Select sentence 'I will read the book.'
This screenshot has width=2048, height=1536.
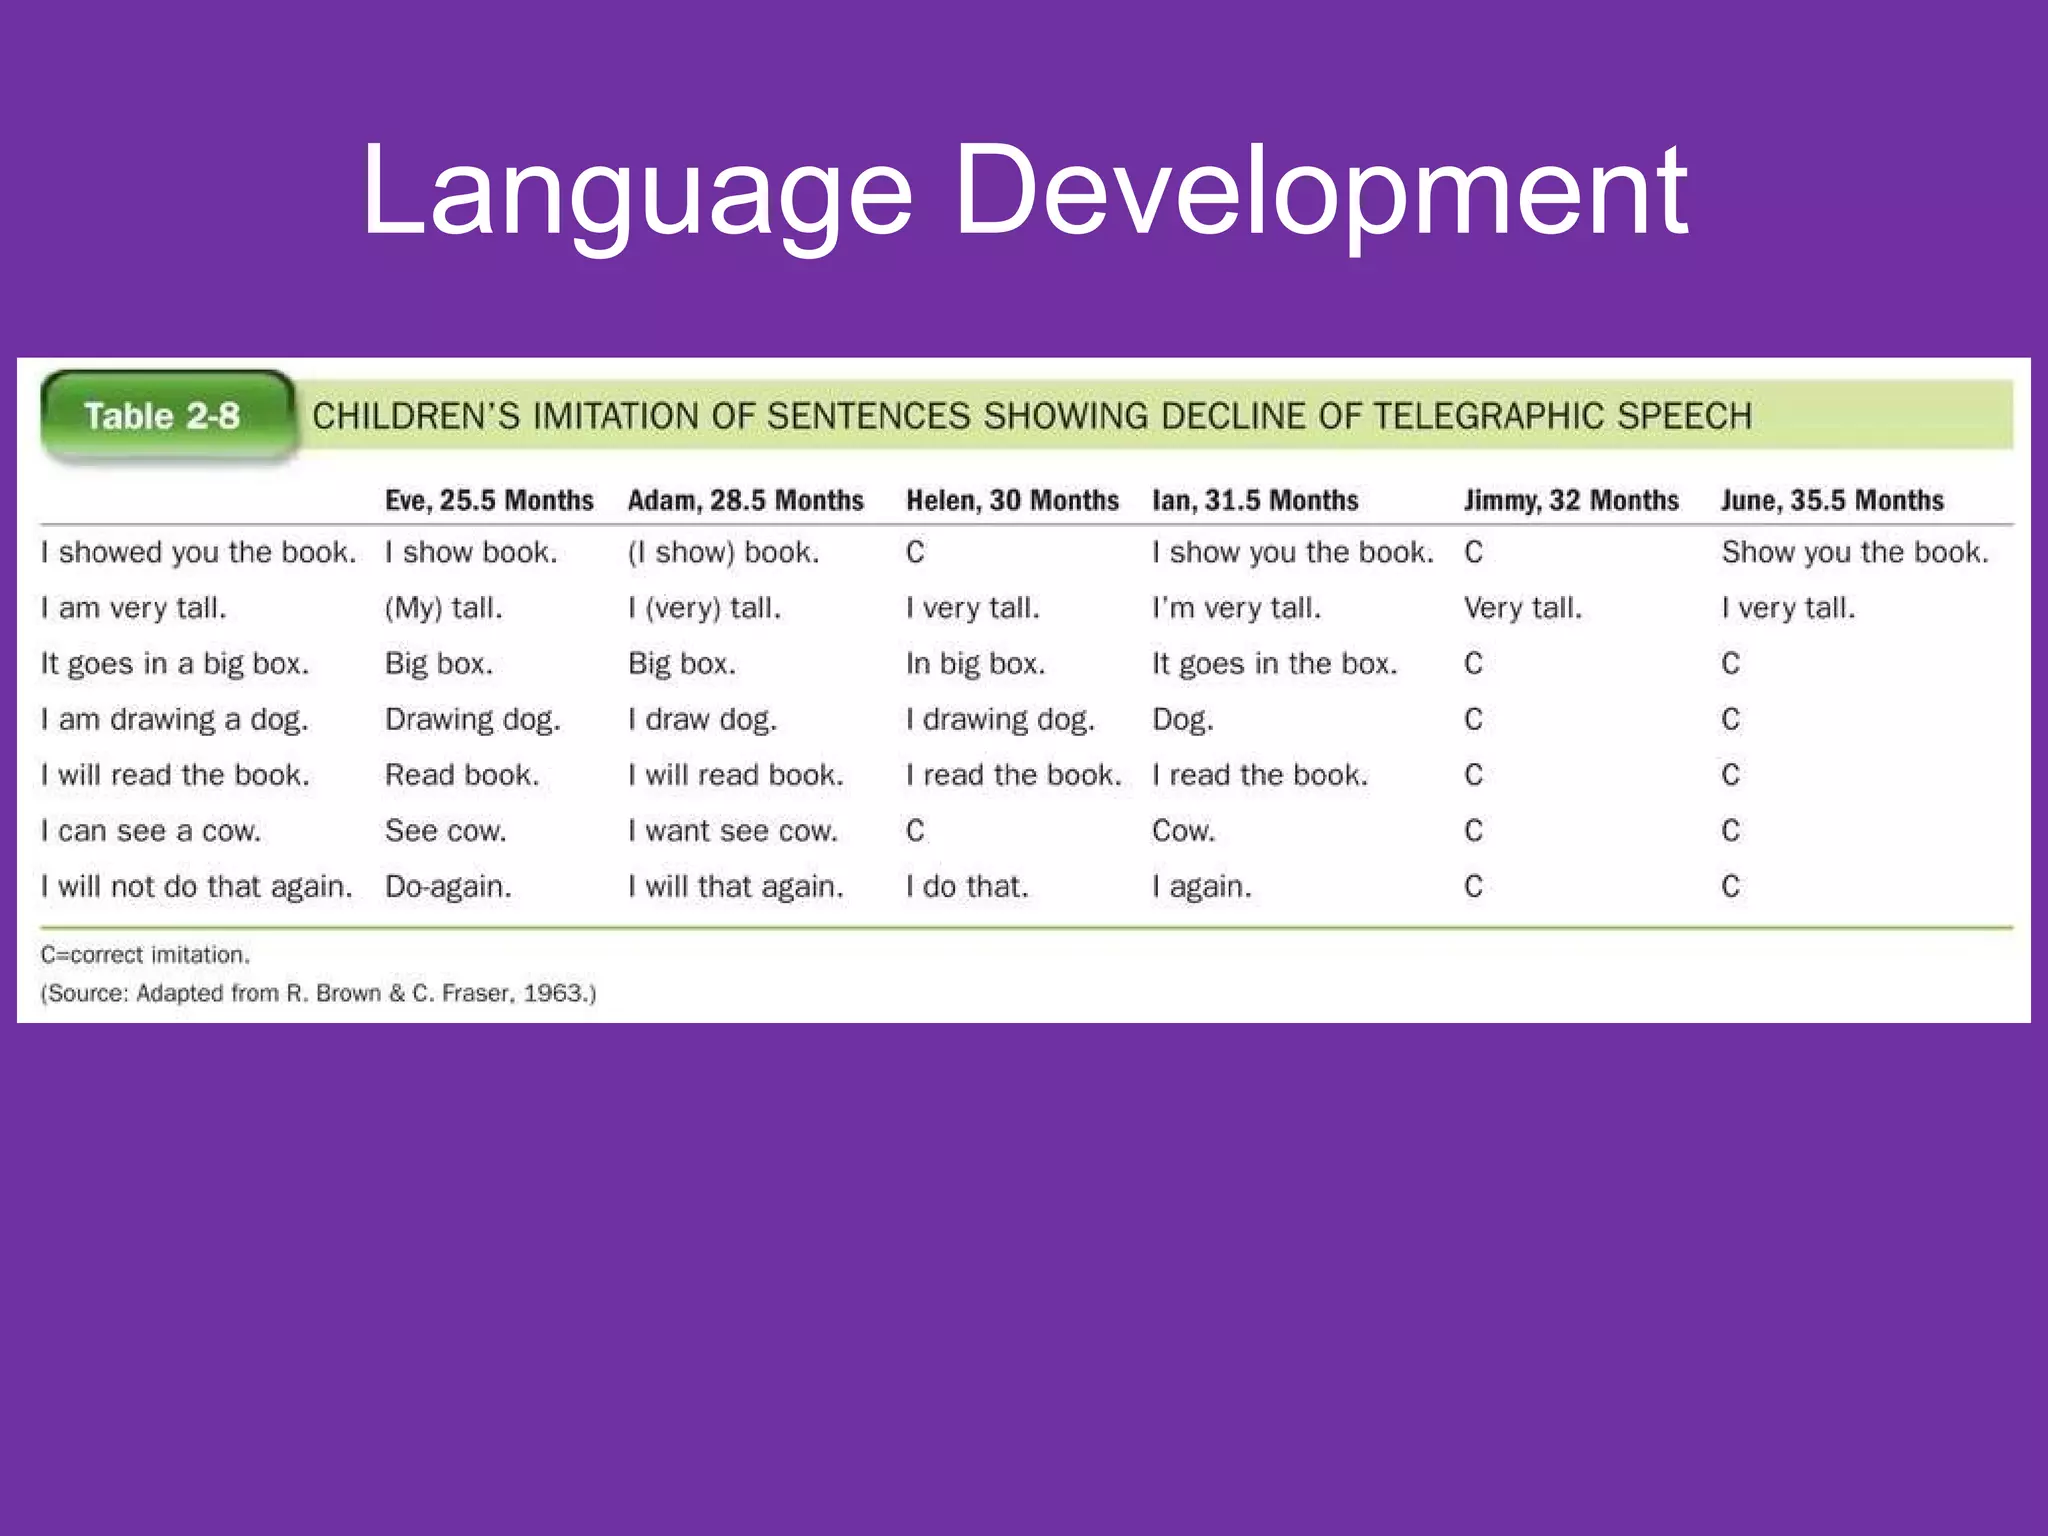175,775
